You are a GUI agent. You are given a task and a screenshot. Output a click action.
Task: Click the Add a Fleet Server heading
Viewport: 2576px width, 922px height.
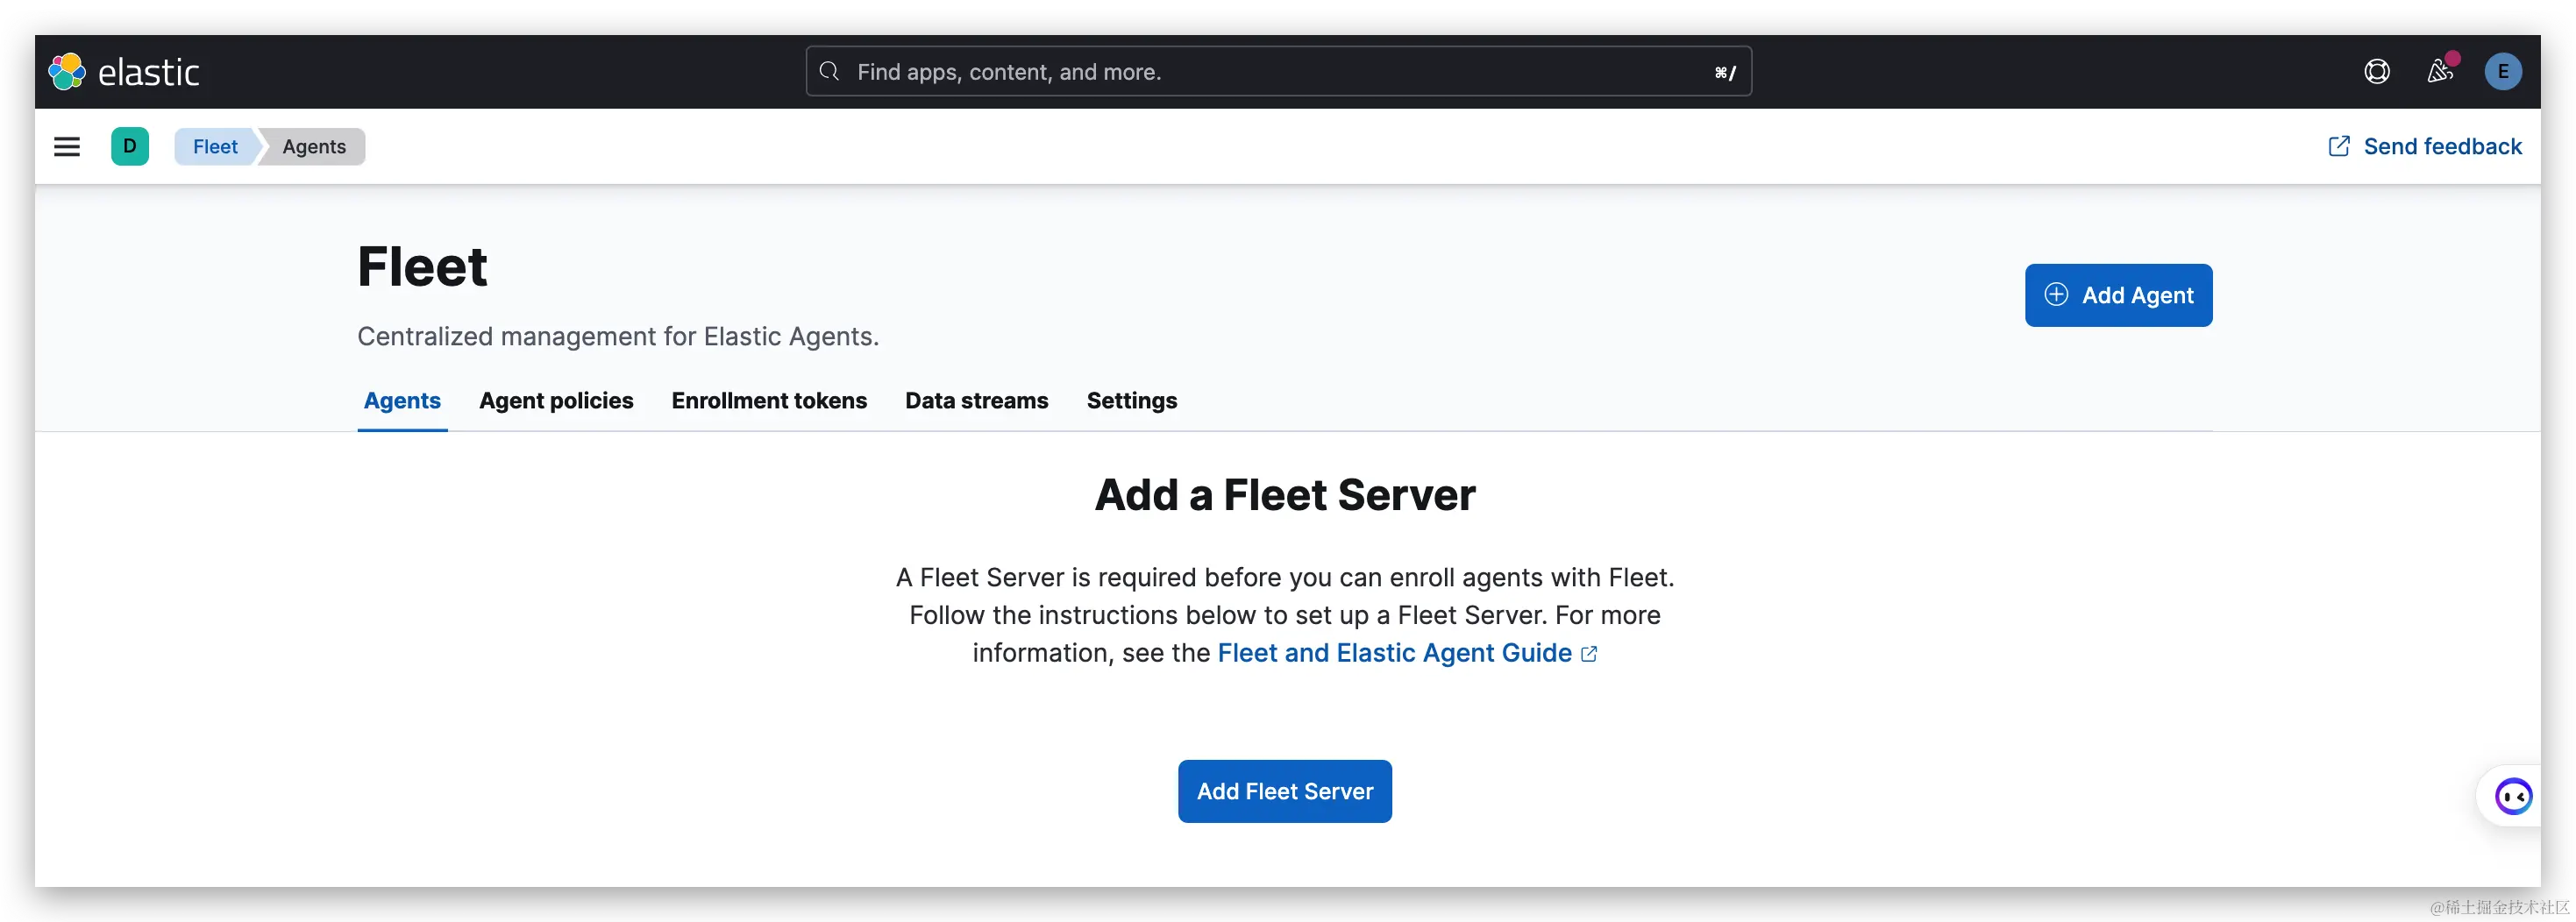[x=1285, y=496]
